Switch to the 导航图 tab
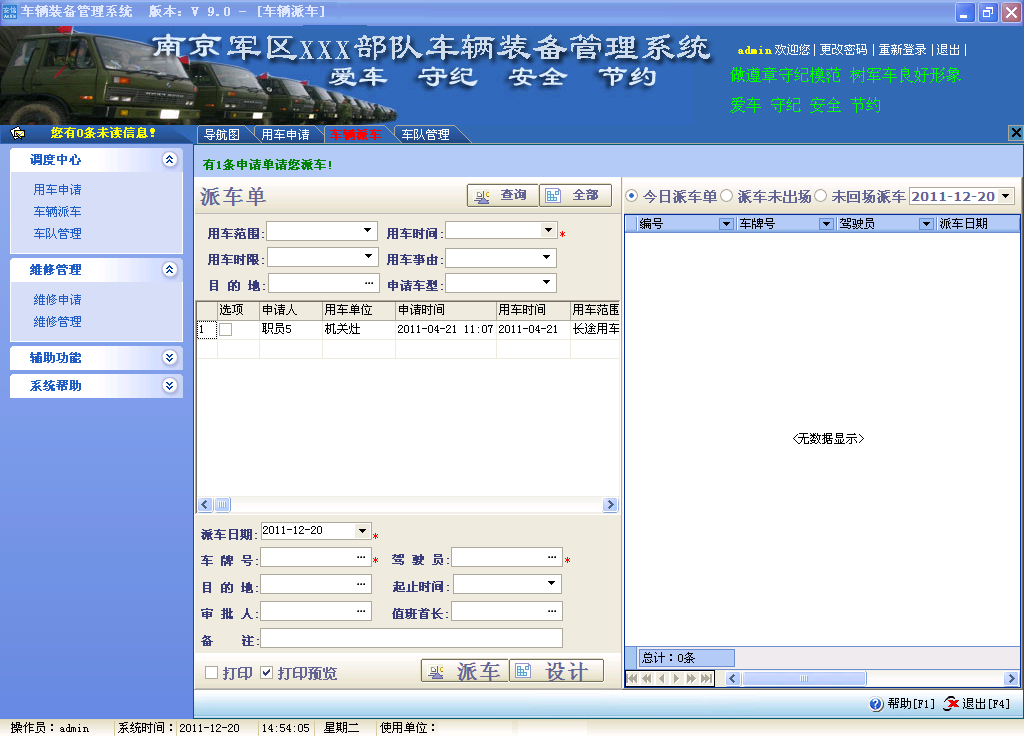 coord(221,134)
